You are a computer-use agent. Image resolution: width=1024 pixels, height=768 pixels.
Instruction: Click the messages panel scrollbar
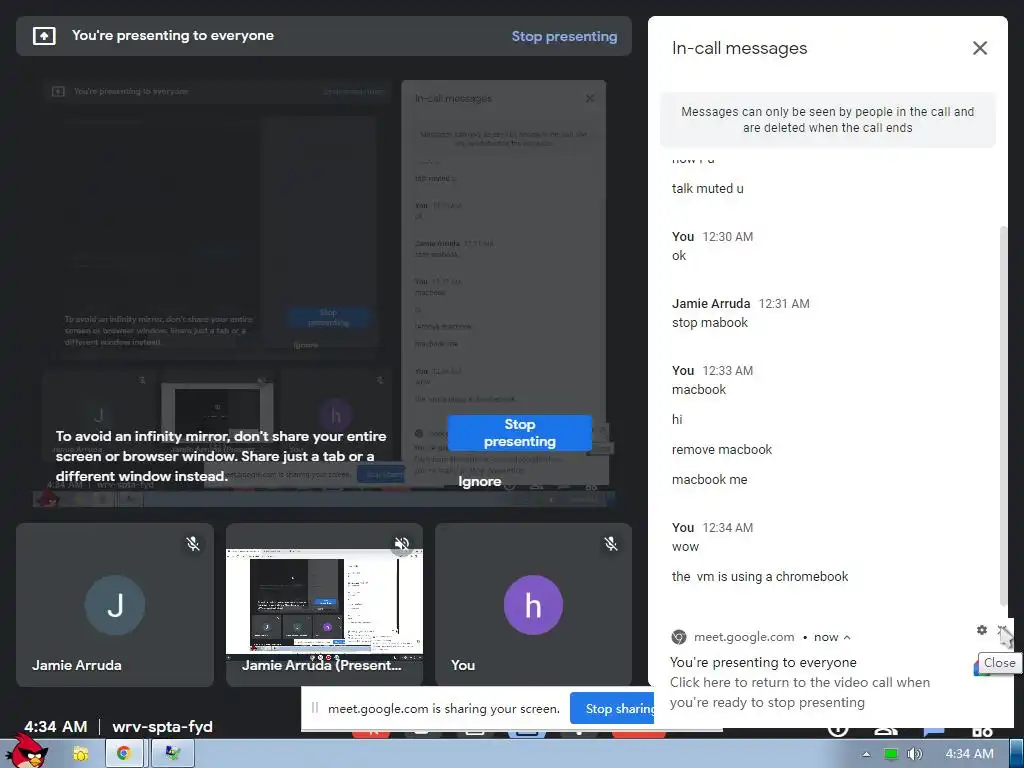1003,416
